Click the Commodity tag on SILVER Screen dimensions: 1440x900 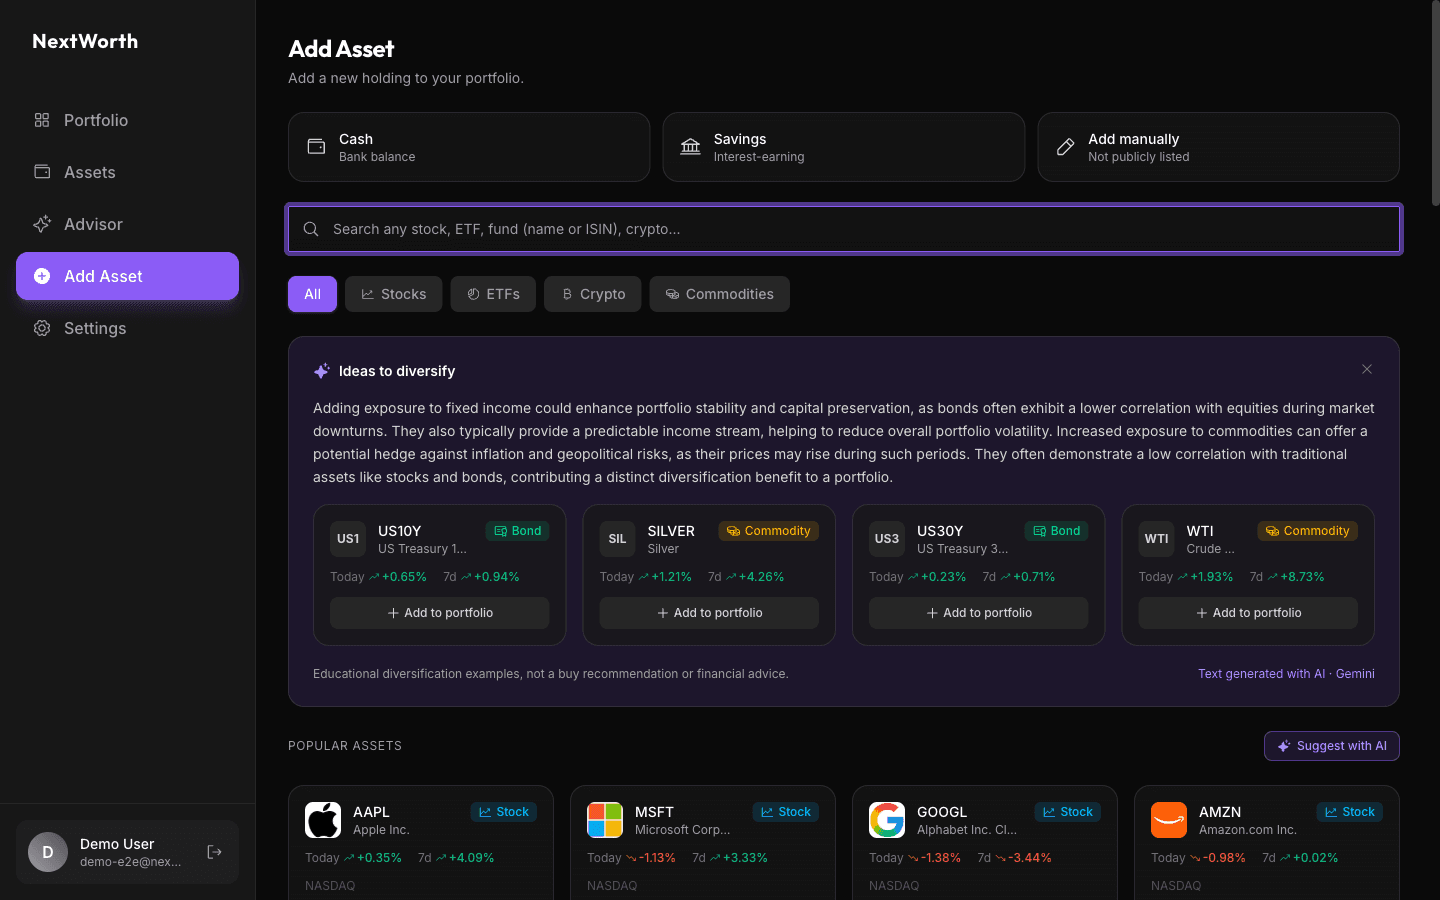[x=769, y=531]
